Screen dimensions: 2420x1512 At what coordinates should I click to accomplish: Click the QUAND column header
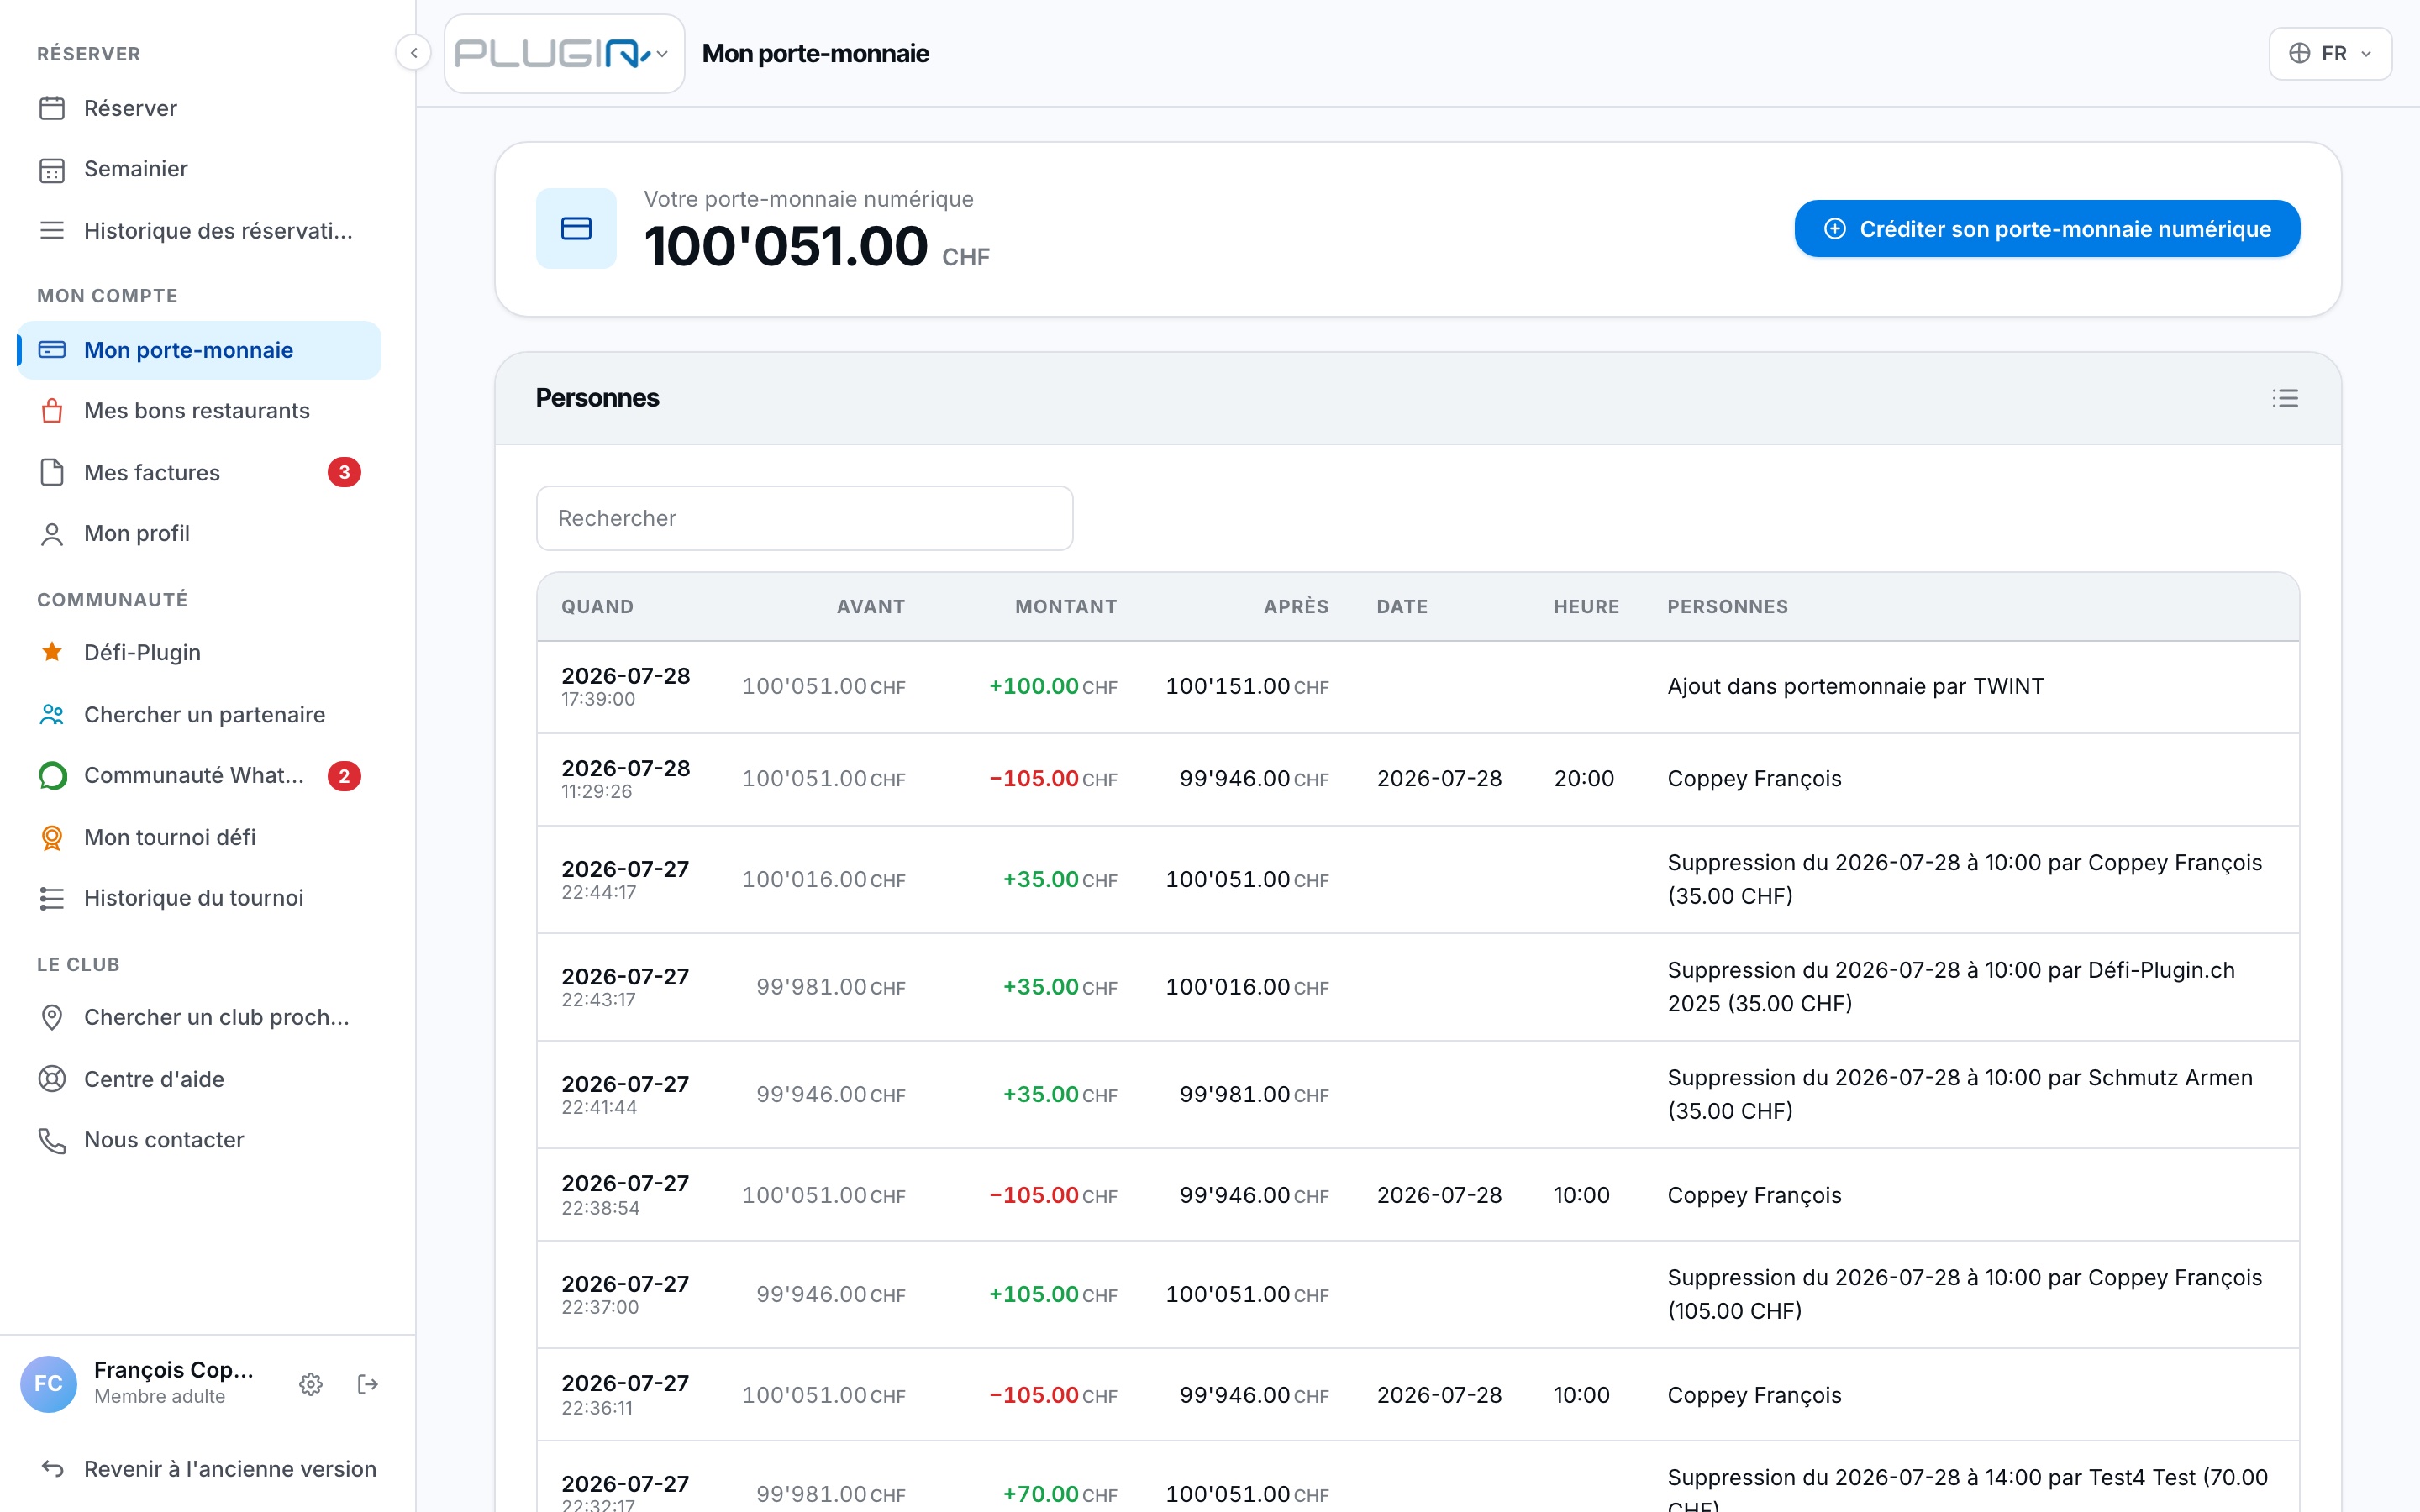(x=597, y=607)
